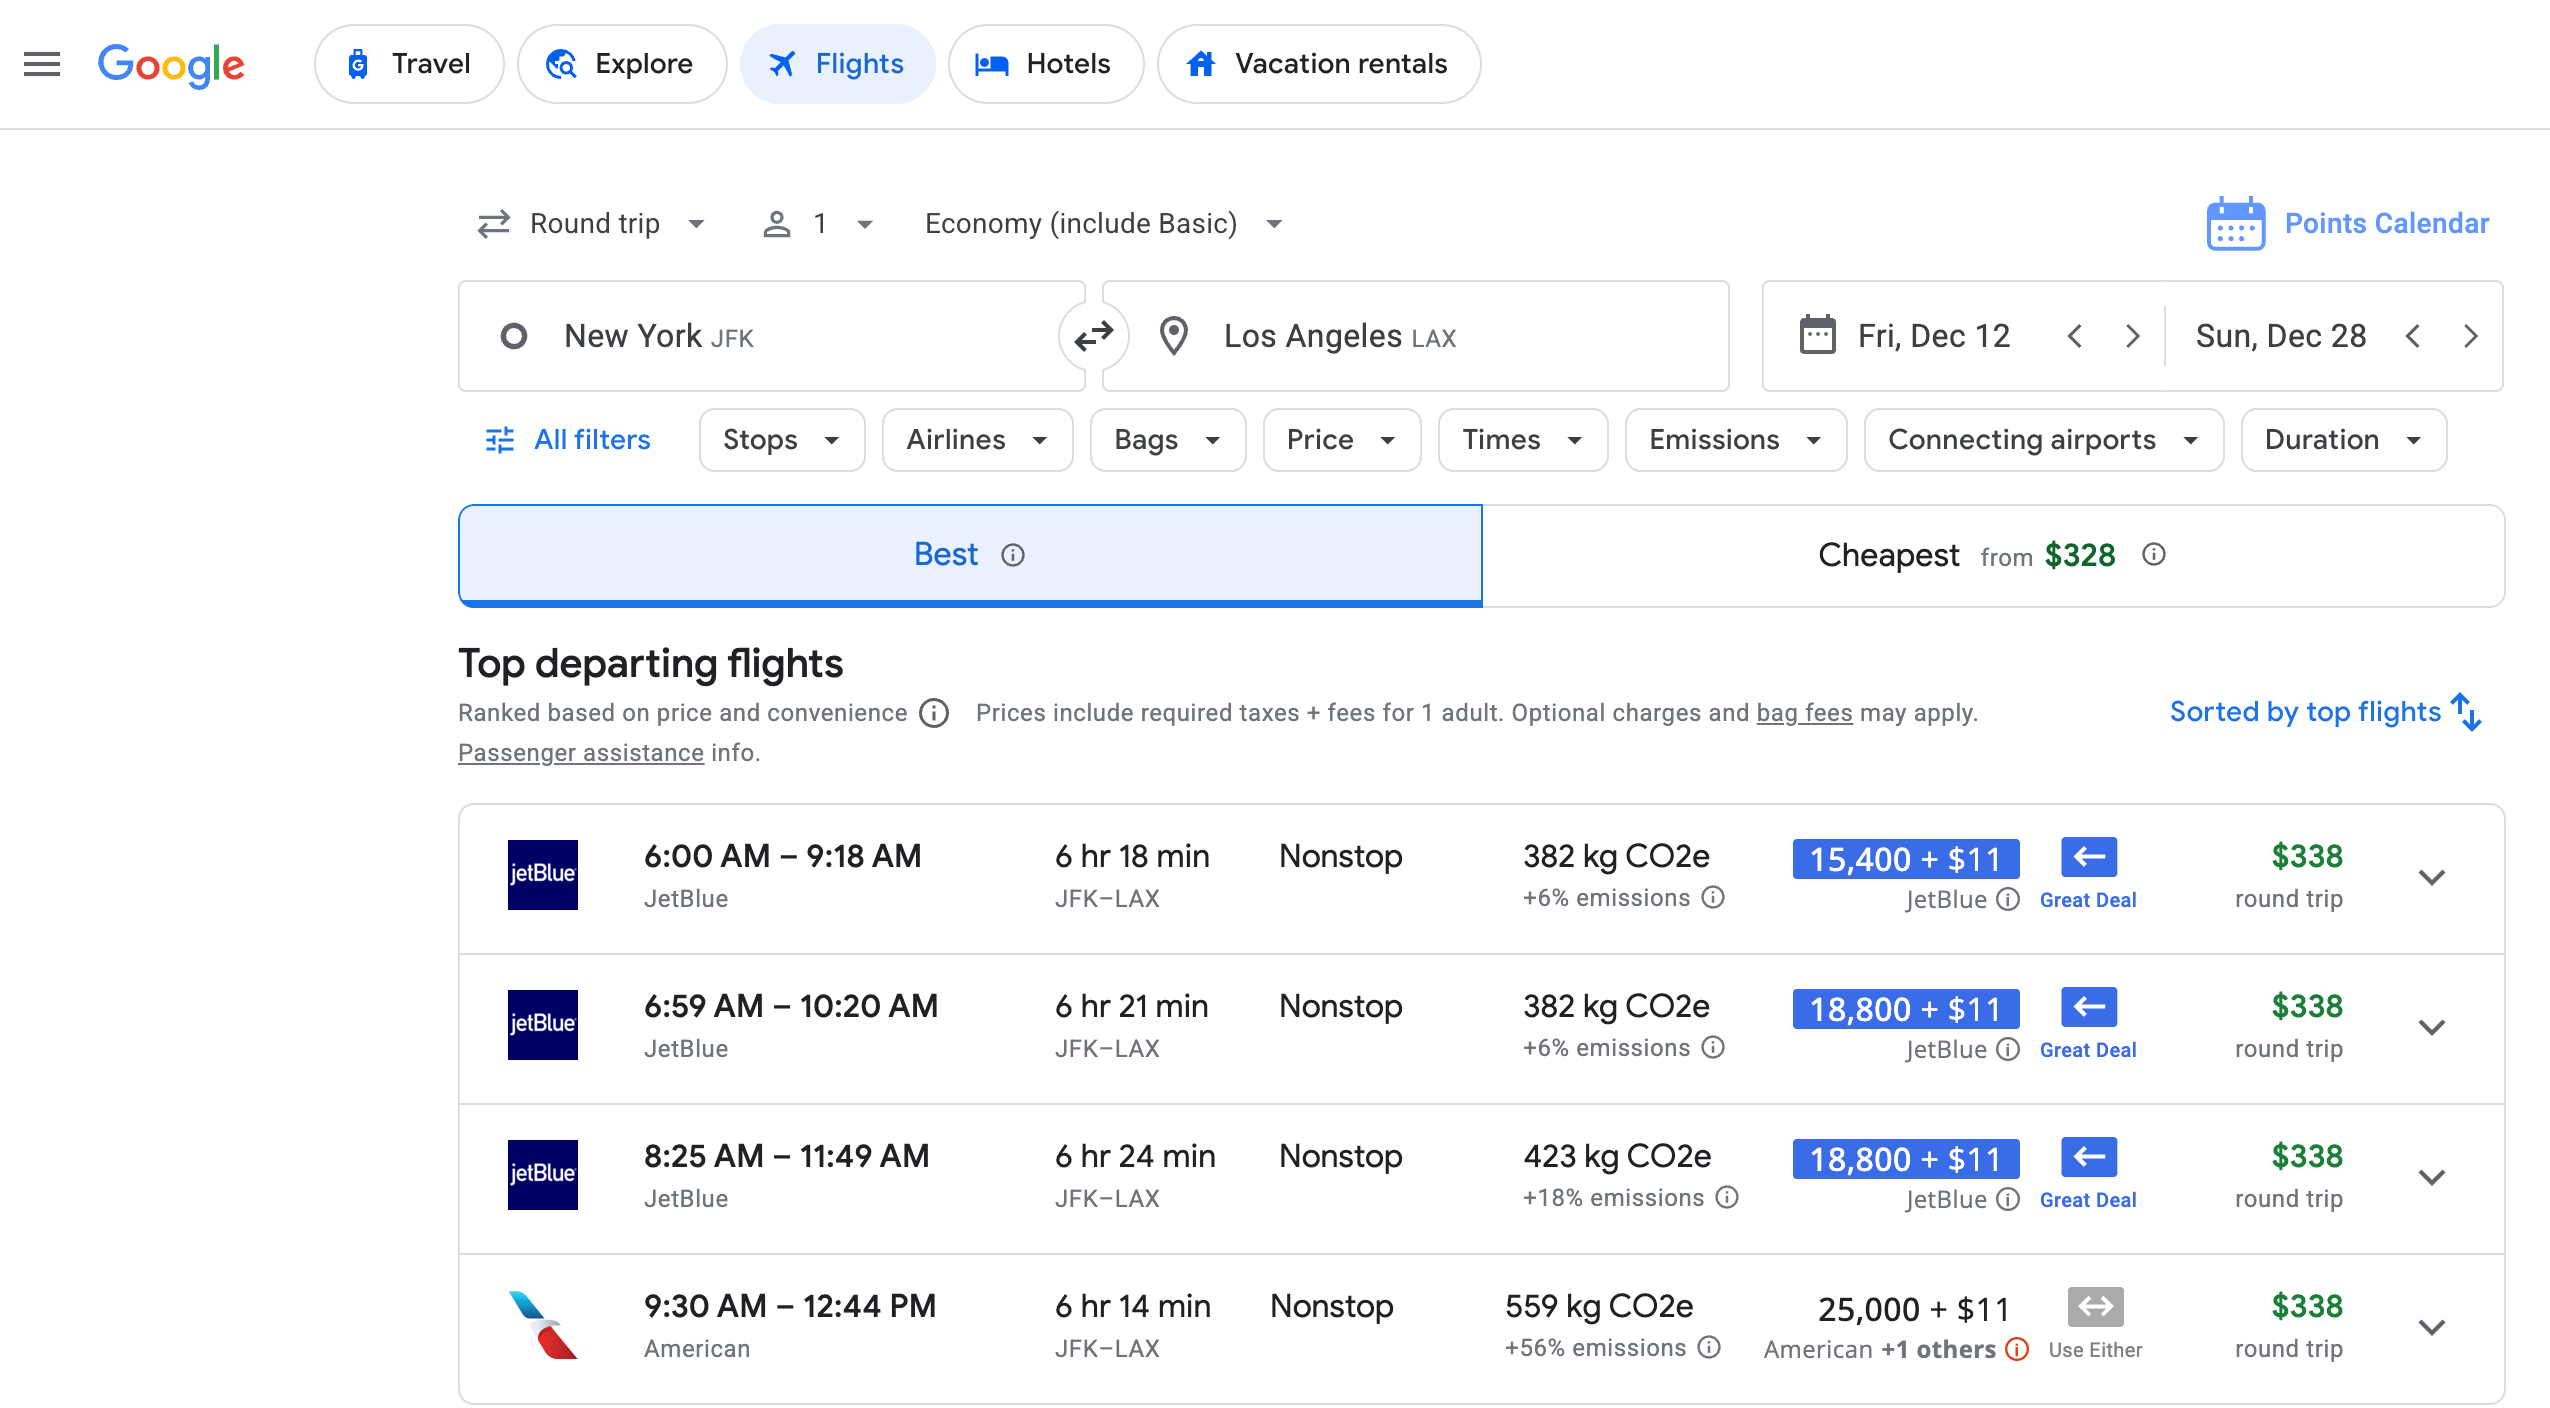Go to the Hotels tab
The height and width of the screenshot is (1408, 2550).
click(1045, 64)
